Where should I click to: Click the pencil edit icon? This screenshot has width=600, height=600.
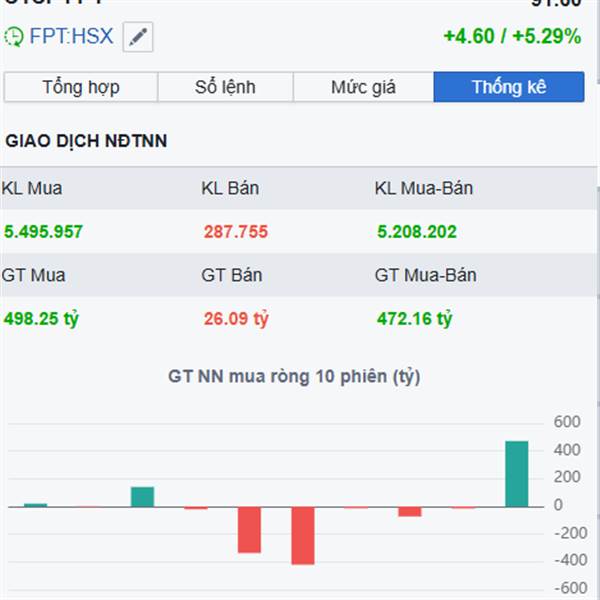(x=138, y=38)
